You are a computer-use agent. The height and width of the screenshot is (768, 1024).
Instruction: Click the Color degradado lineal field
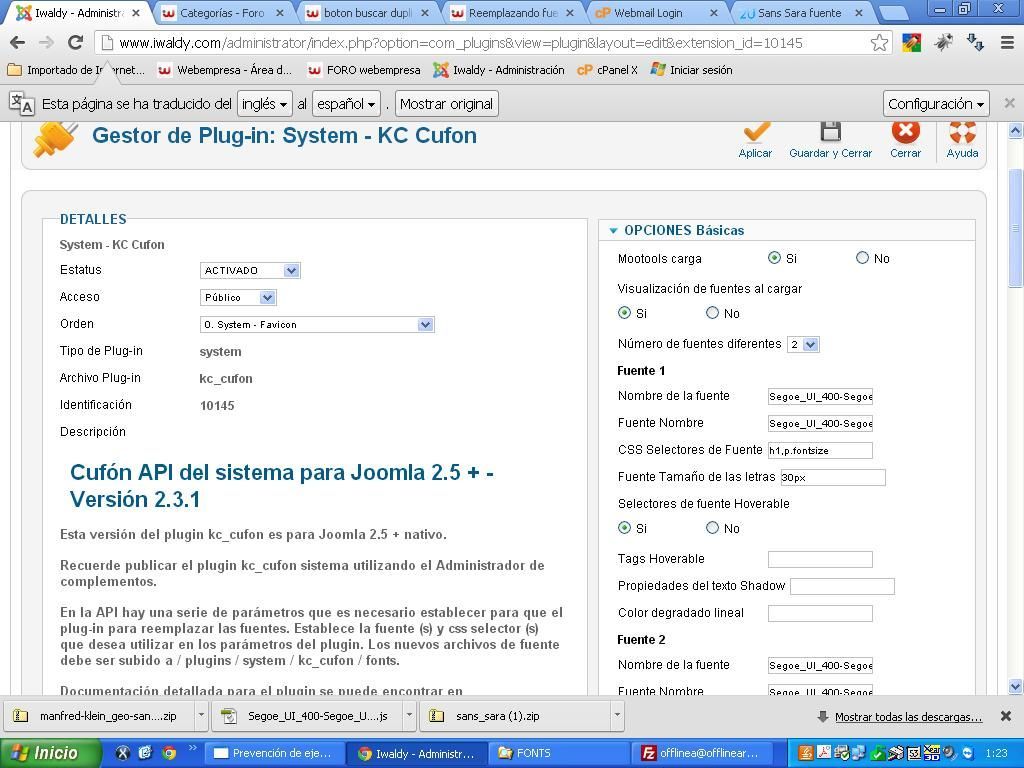tap(820, 613)
